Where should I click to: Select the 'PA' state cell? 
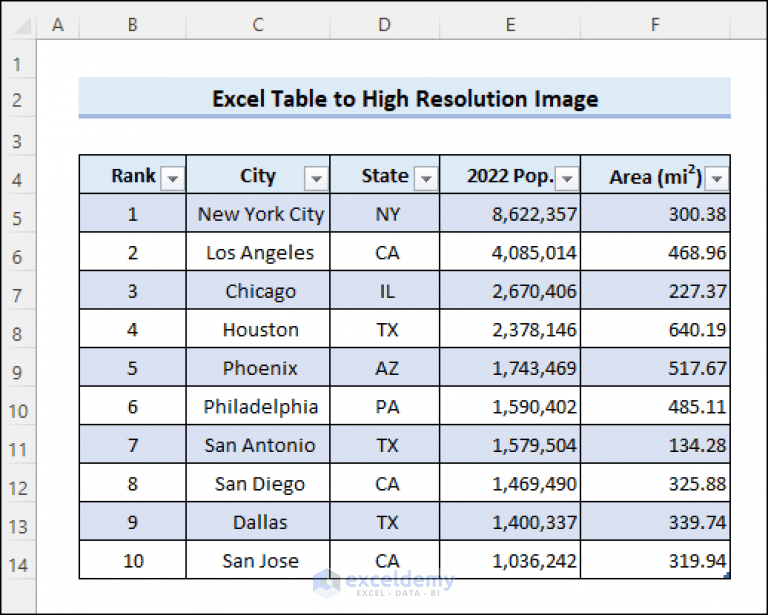pos(385,405)
